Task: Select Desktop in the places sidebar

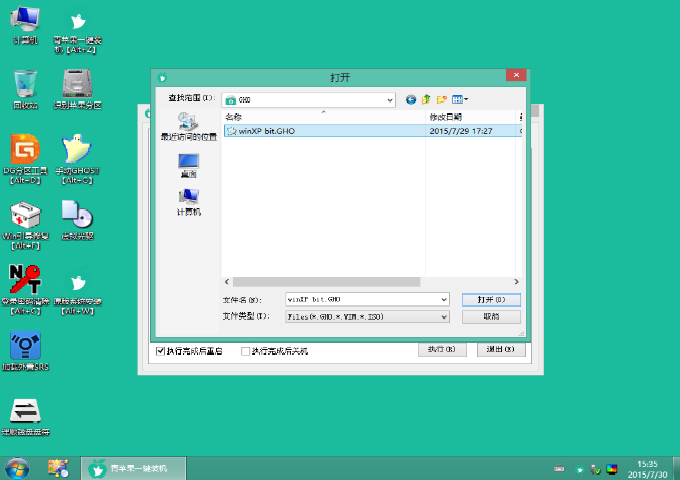Action: click(x=188, y=165)
